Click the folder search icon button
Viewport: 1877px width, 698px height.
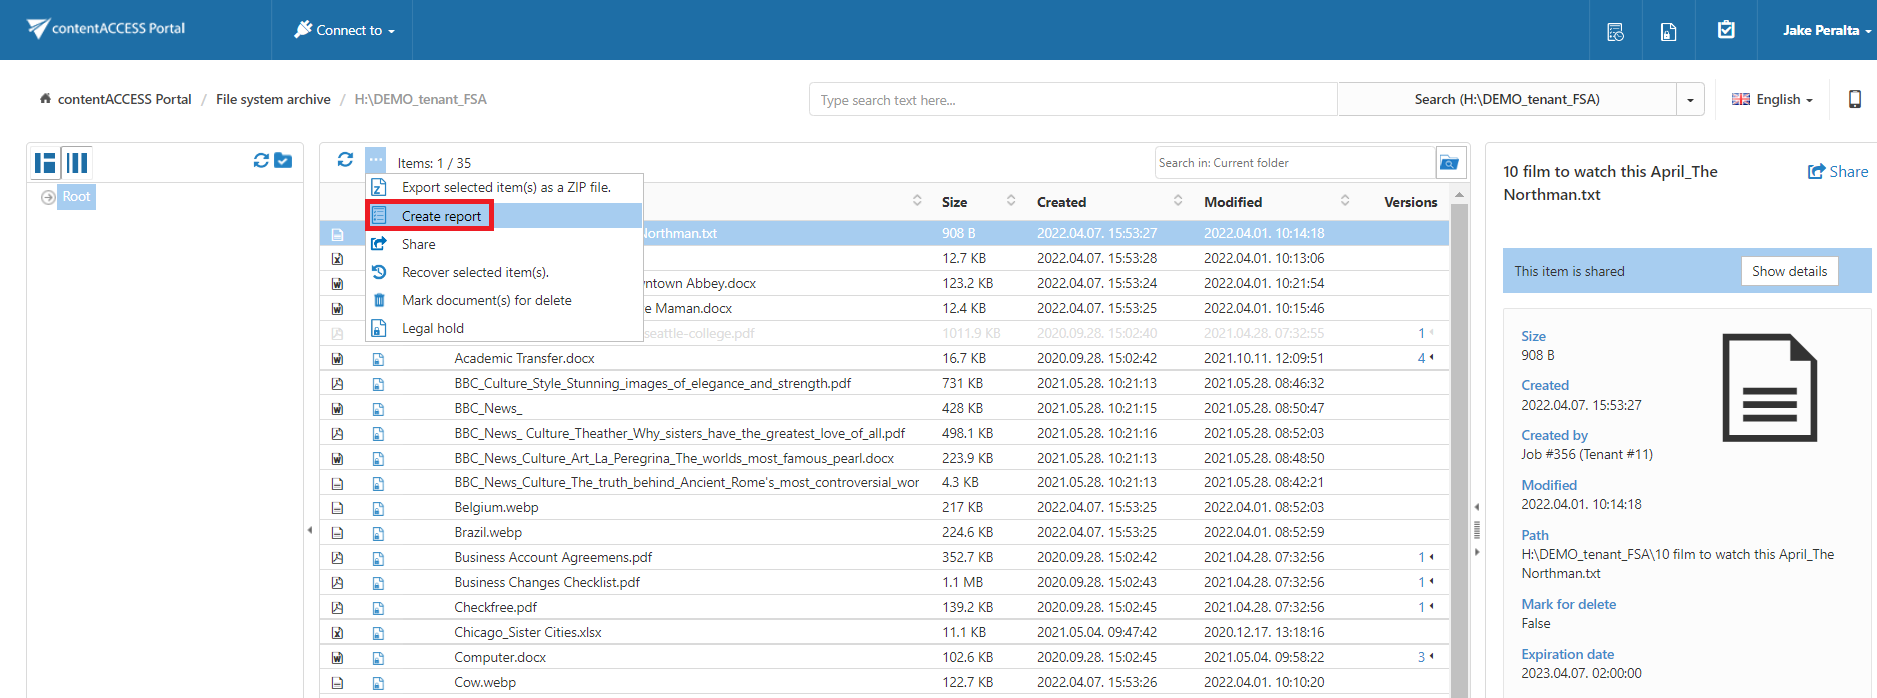pyautogui.click(x=1449, y=163)
